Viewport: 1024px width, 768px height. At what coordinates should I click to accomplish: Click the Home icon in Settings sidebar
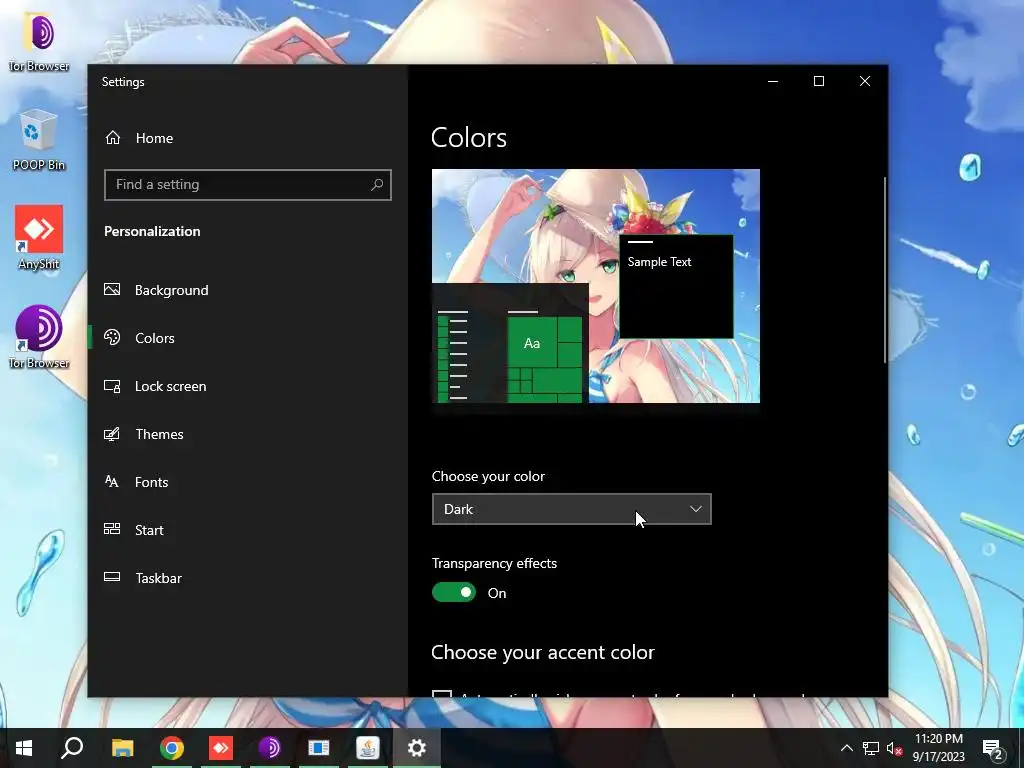[113, 138]
